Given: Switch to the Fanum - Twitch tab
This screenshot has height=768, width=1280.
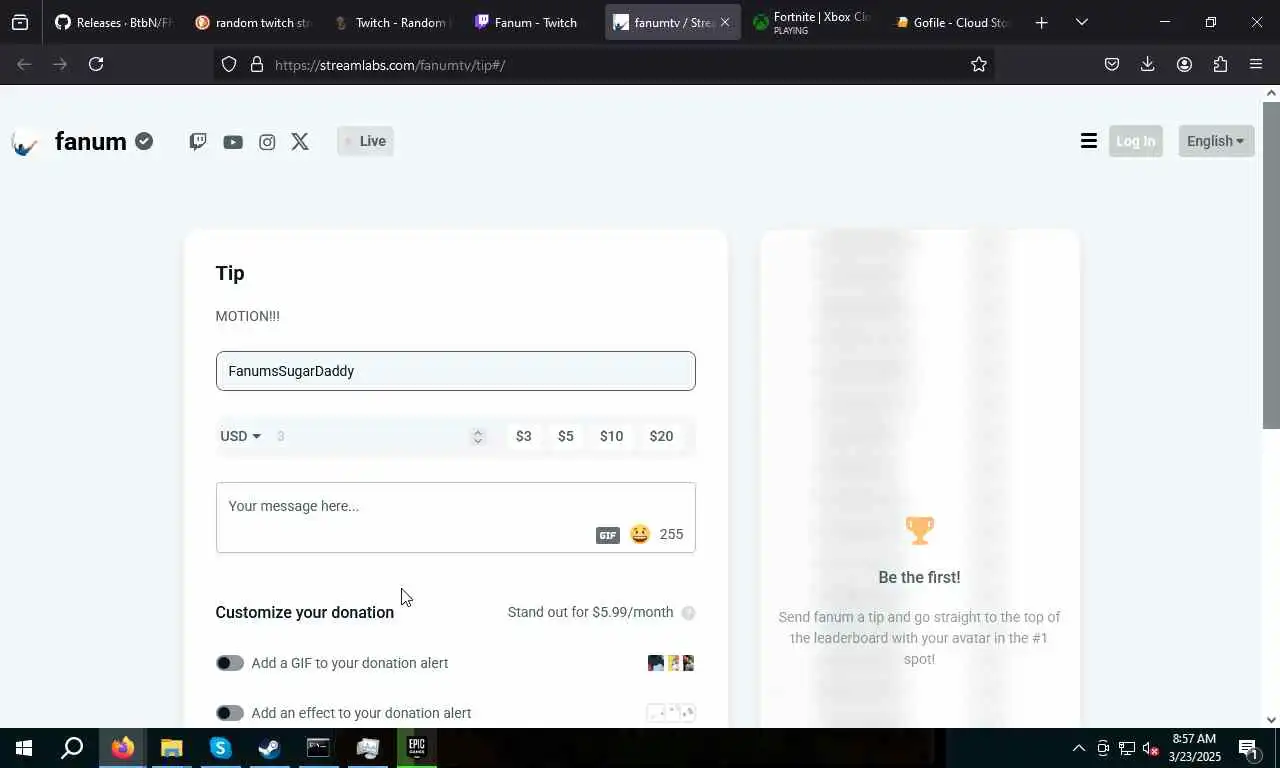Looking at the screenshot, I should click(x=532, y=22).
